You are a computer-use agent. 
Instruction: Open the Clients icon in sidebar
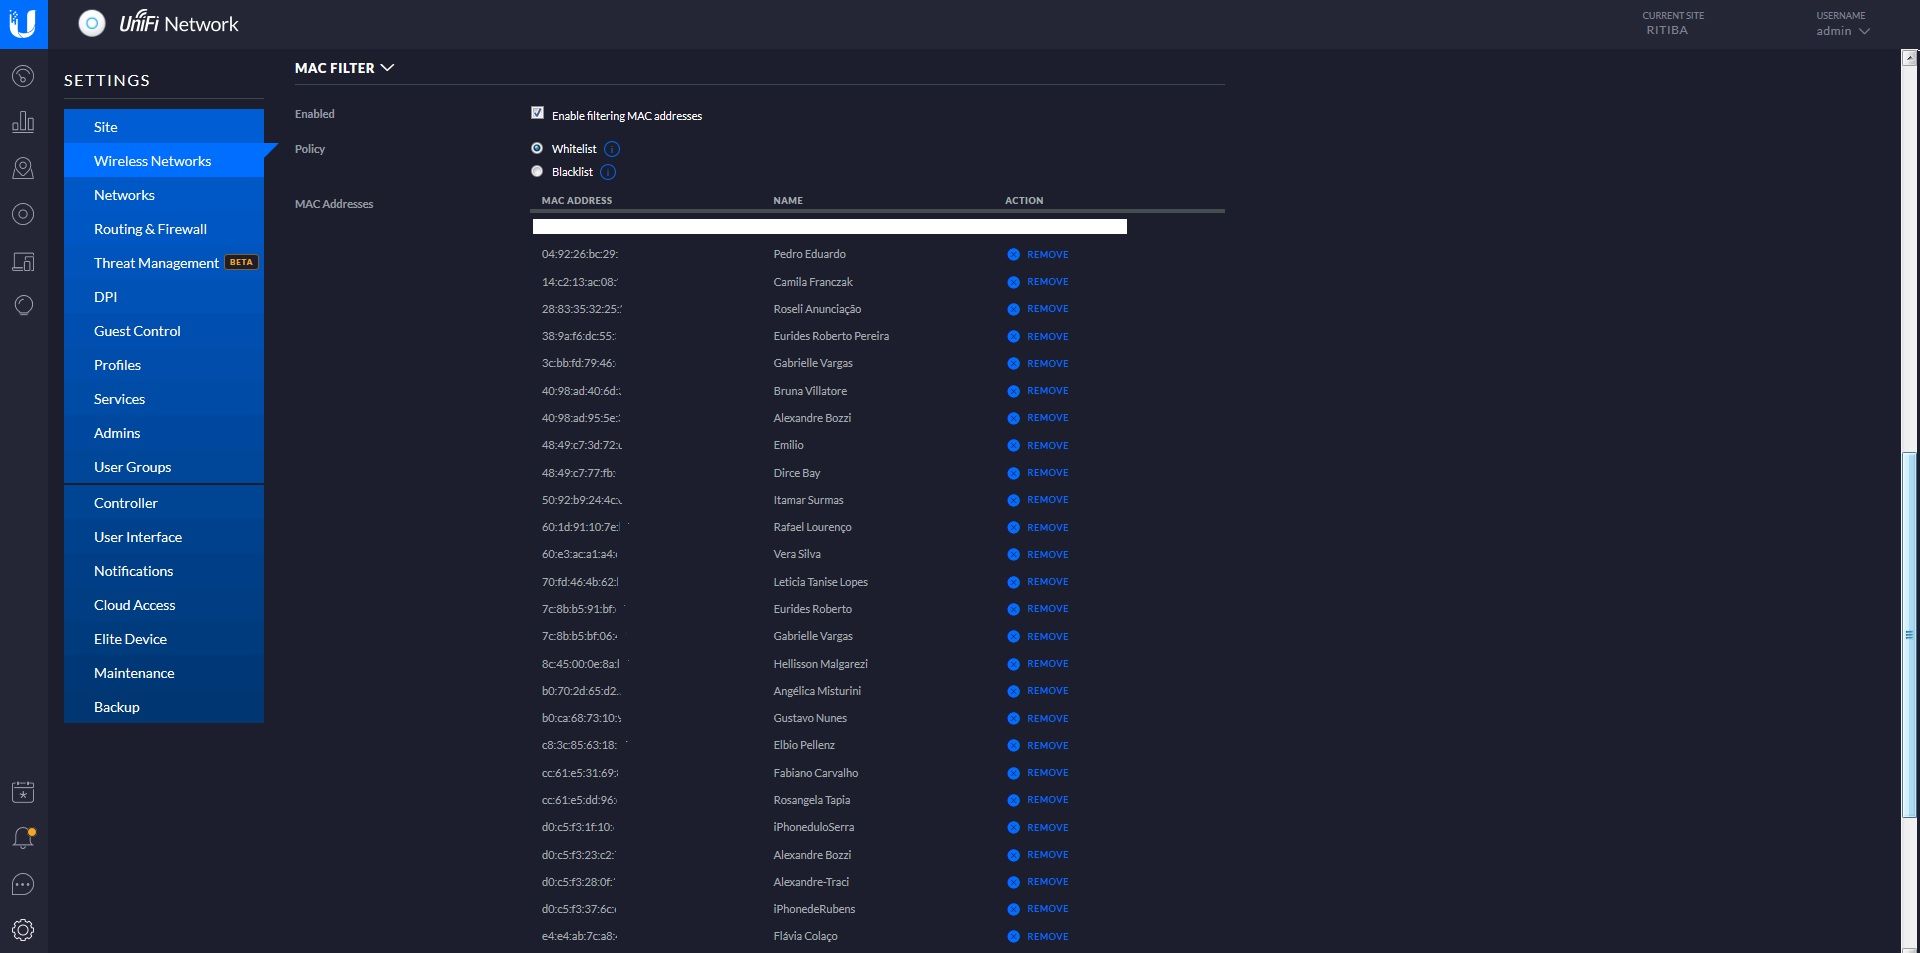pyautogui.click(x=23, y=261)
